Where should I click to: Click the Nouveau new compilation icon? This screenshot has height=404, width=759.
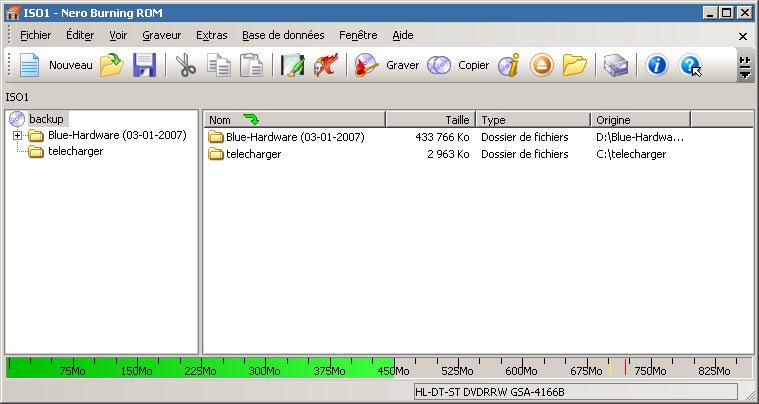point(30,65)
